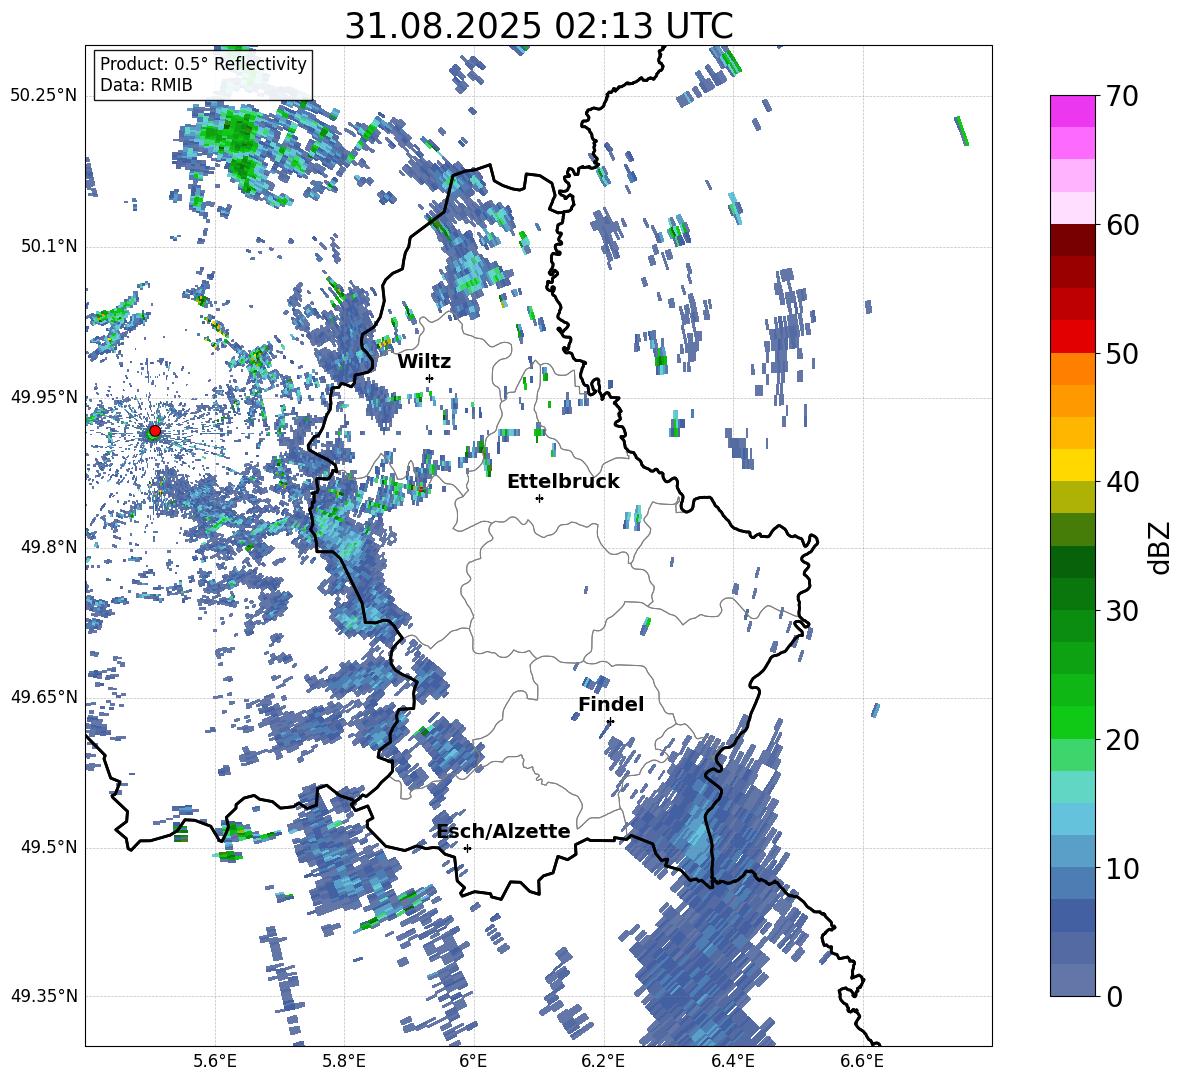Click the 49.95°N latitude label
This screenshot has width=1184, height=1081.
point(44,397)
